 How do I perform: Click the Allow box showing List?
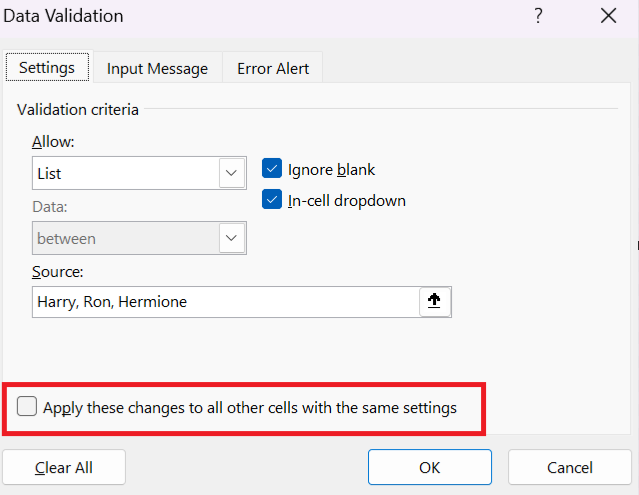(125, 173)
